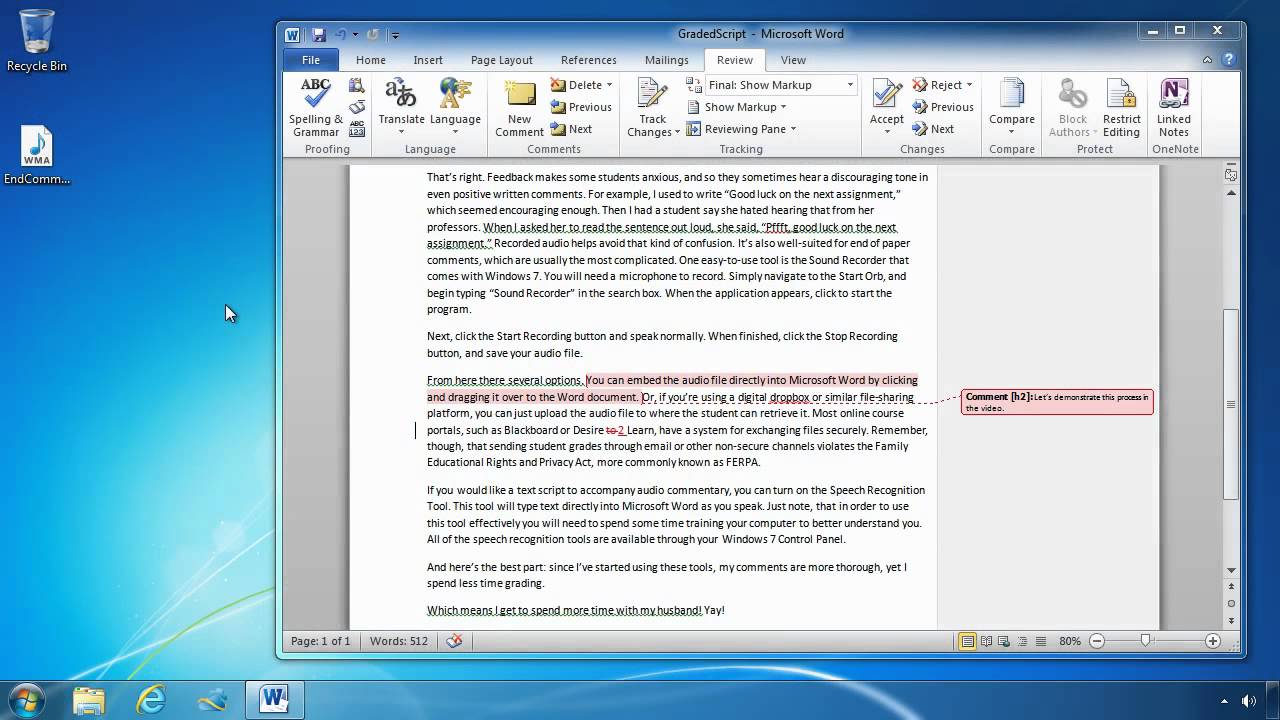Click the proofing errors status bar icon

(454, 641)
